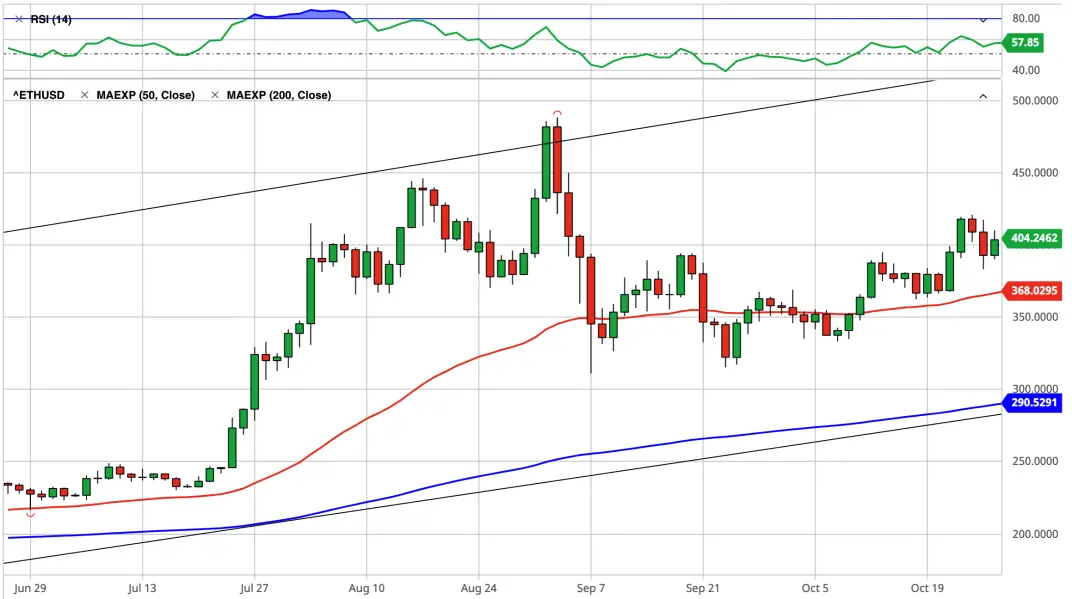Screen dimensions: 1072x599
Task: Select the red high marker above the peak candle
Action: point(557,113)
